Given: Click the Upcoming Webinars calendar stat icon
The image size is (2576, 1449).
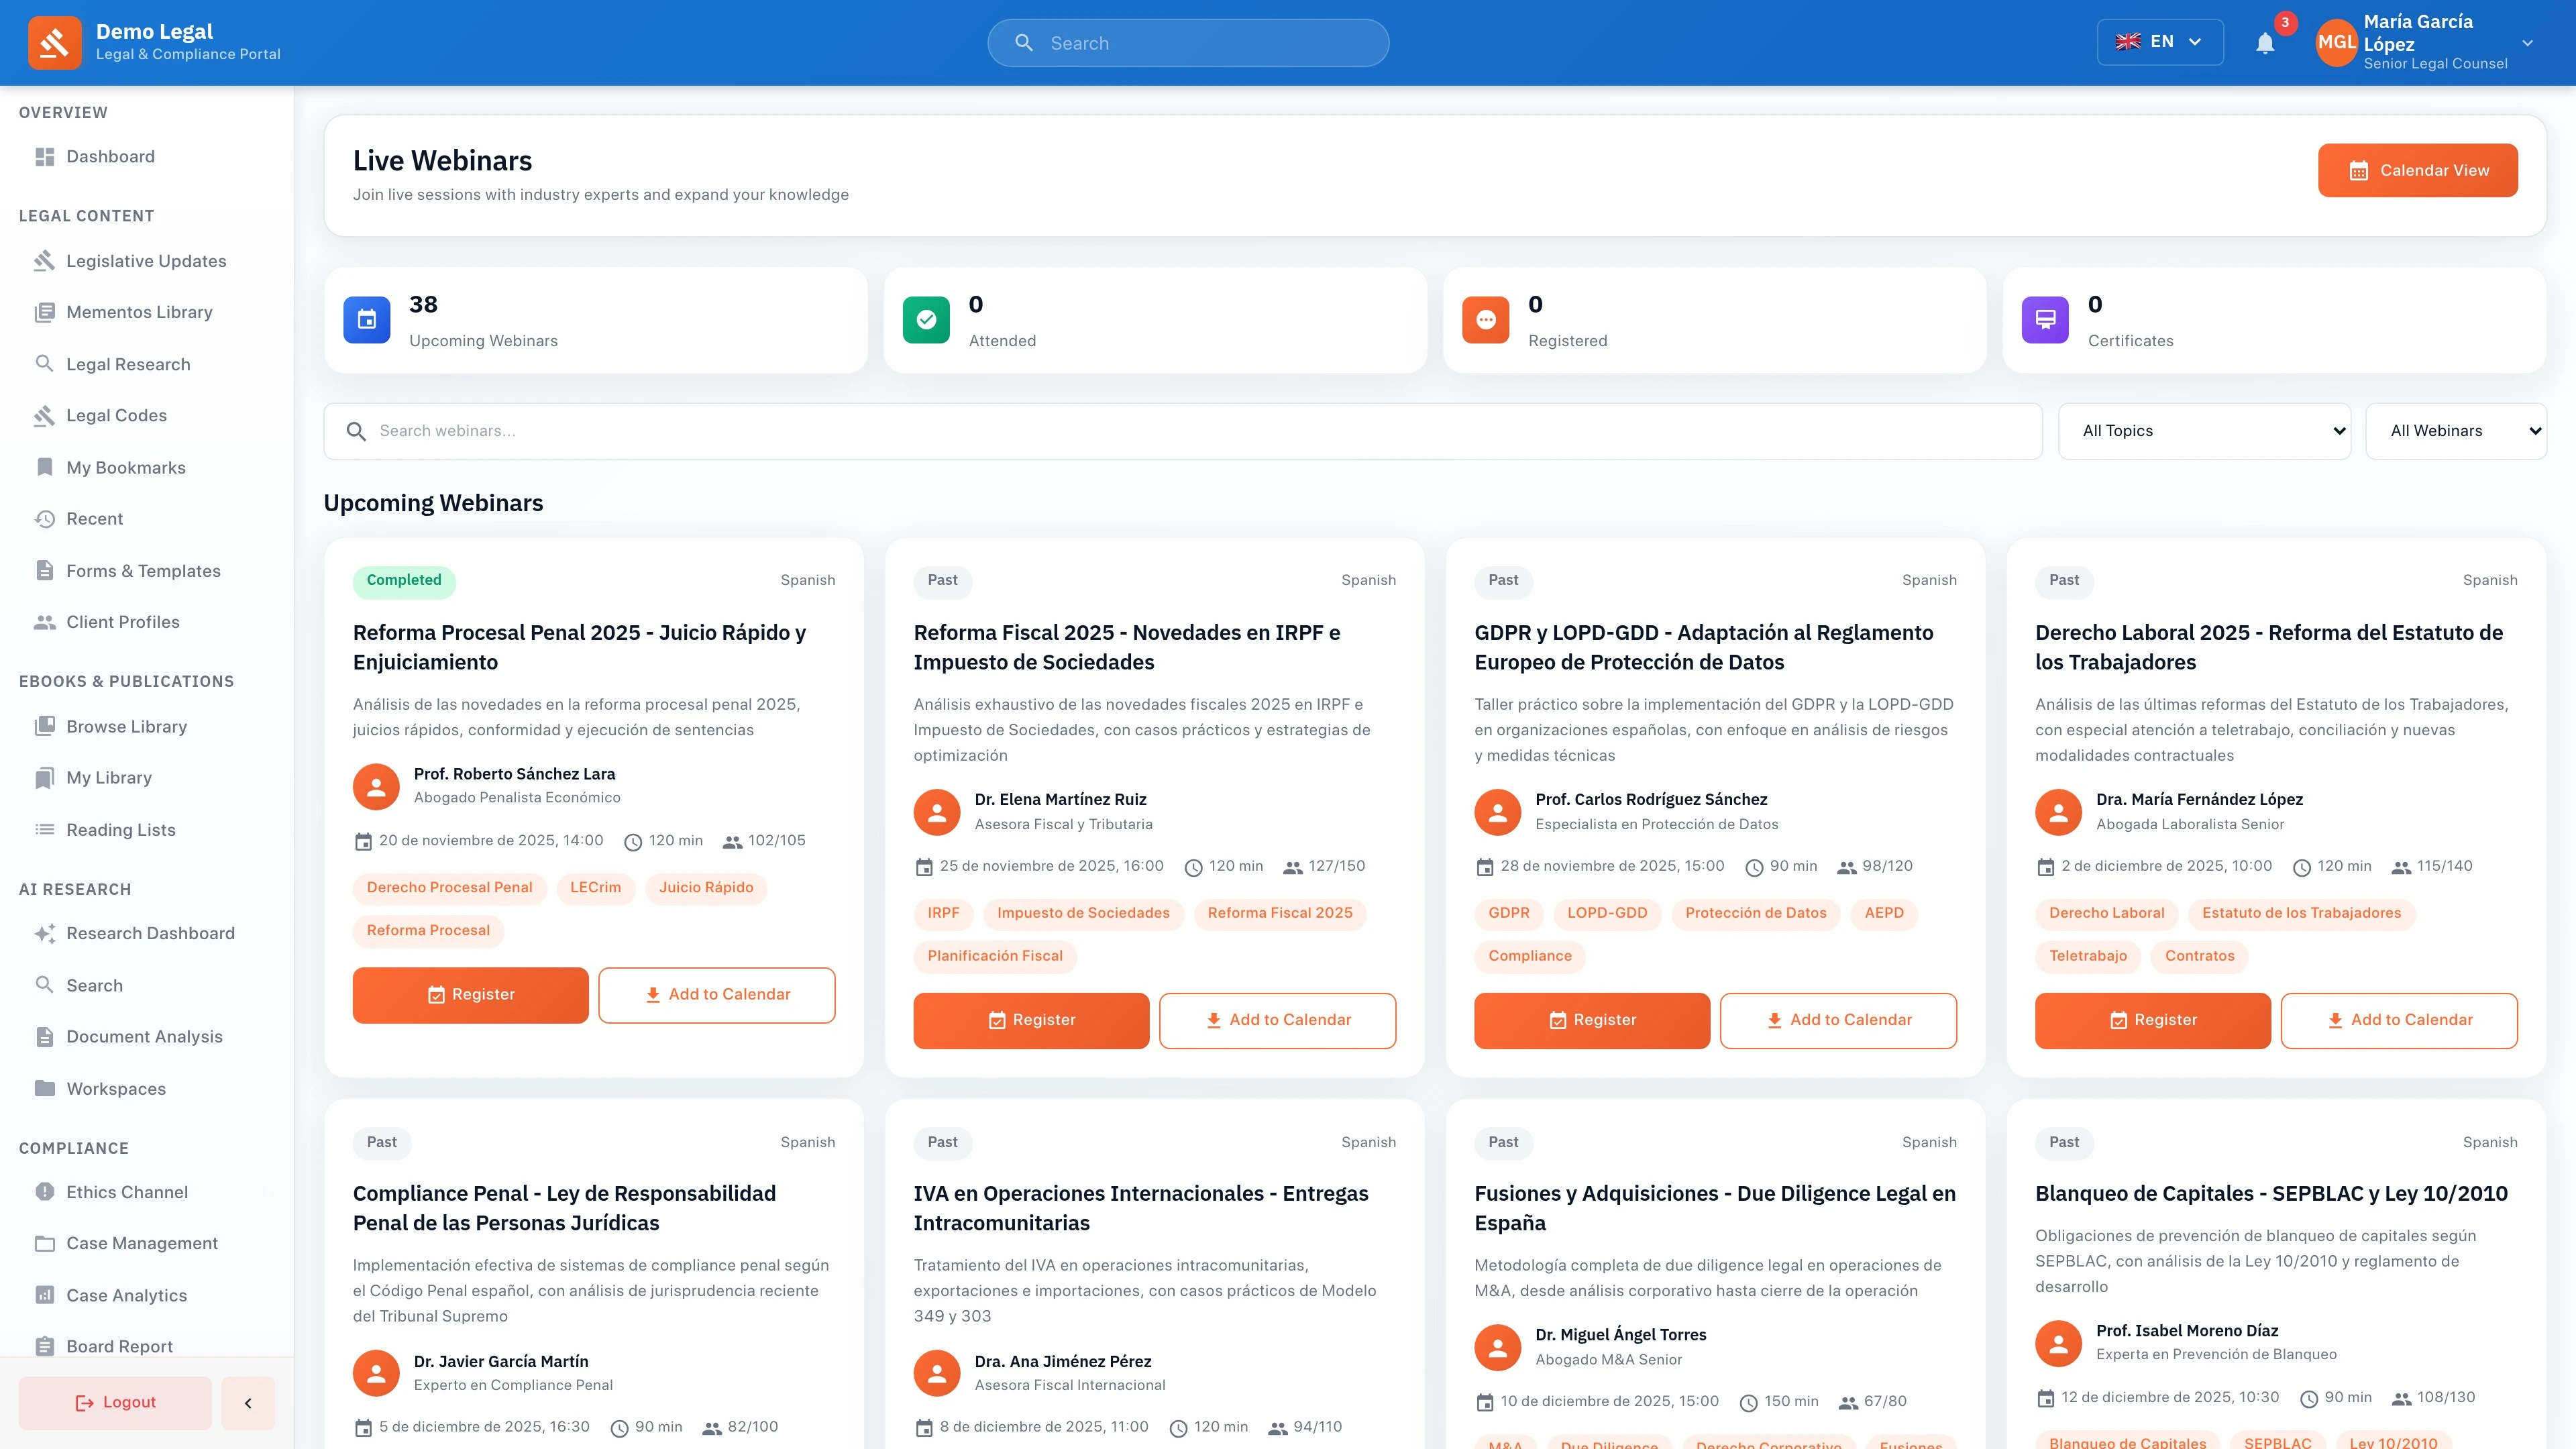Looking at the screenshot, I should click(x=366, y=320).
